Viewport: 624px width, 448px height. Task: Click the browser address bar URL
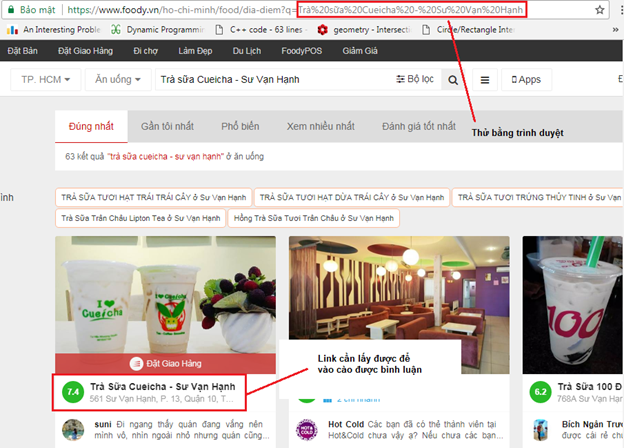point(294,10)
